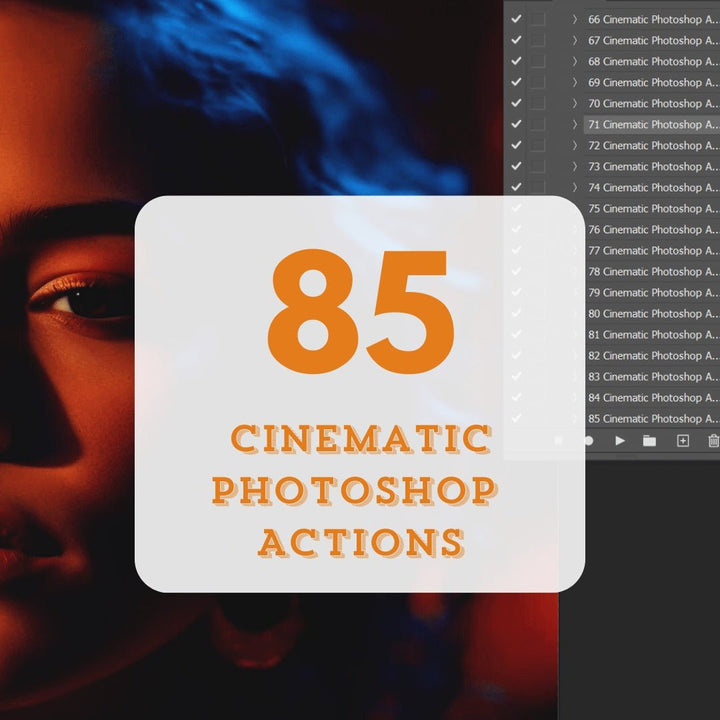This screenshot has width=720, height=720.
Task: Uncheck the 71 Cinematic Photoshop action
Action: point(516,124)
